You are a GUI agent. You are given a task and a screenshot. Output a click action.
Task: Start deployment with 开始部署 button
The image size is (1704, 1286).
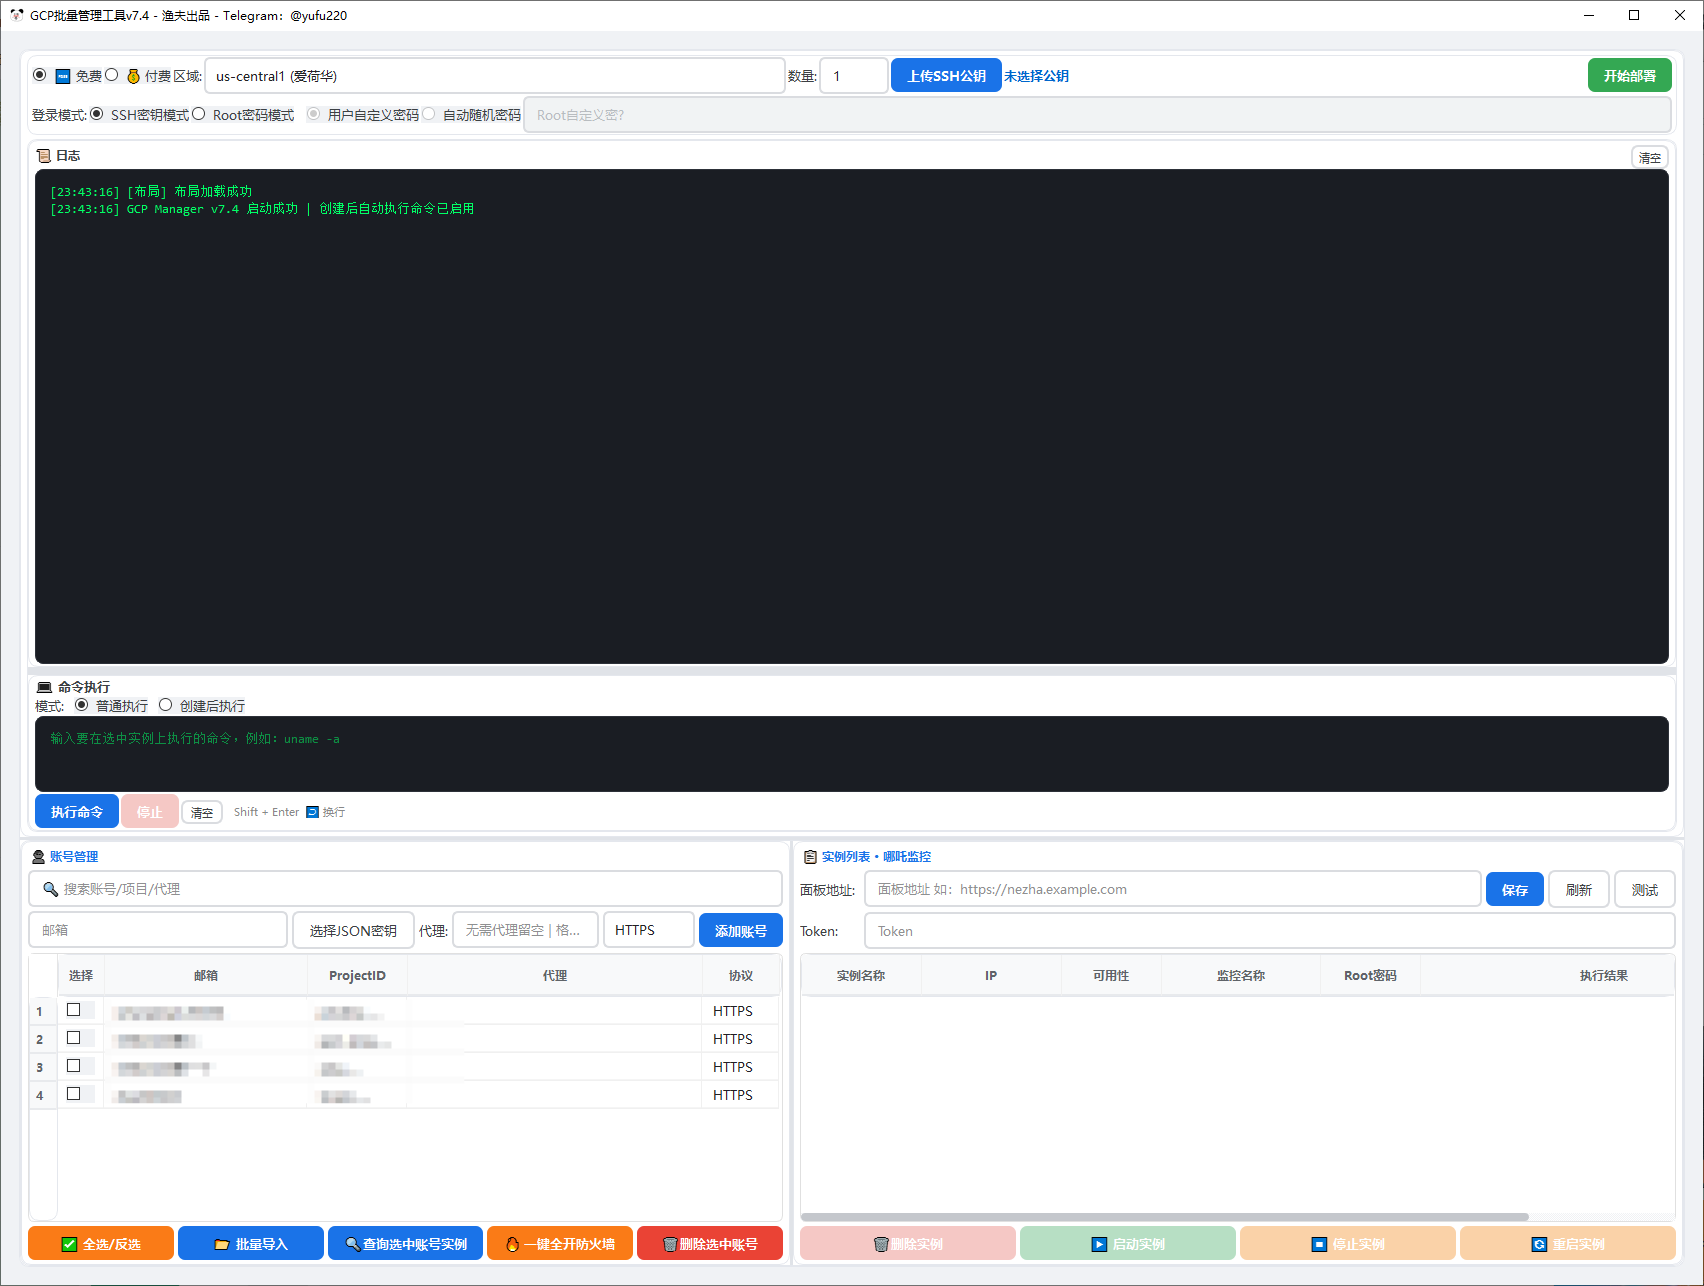[x=1629, y=76]
